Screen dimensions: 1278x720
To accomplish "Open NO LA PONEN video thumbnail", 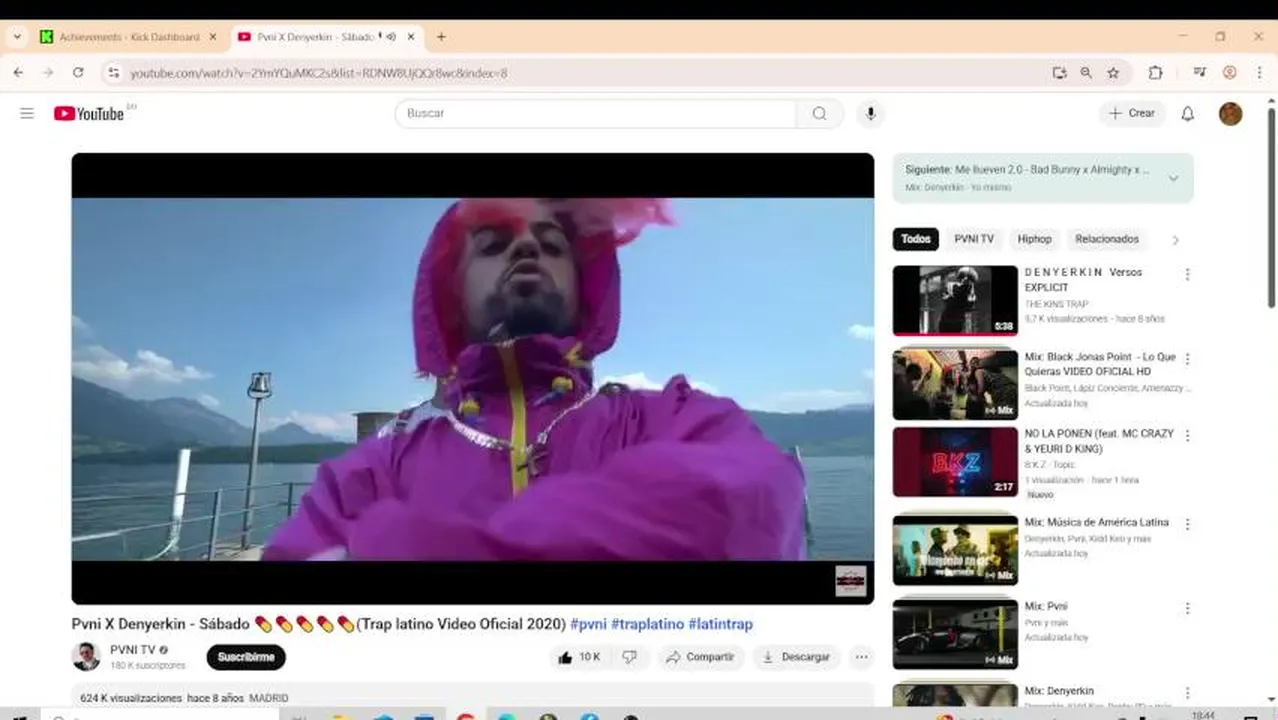I will 955,462.
